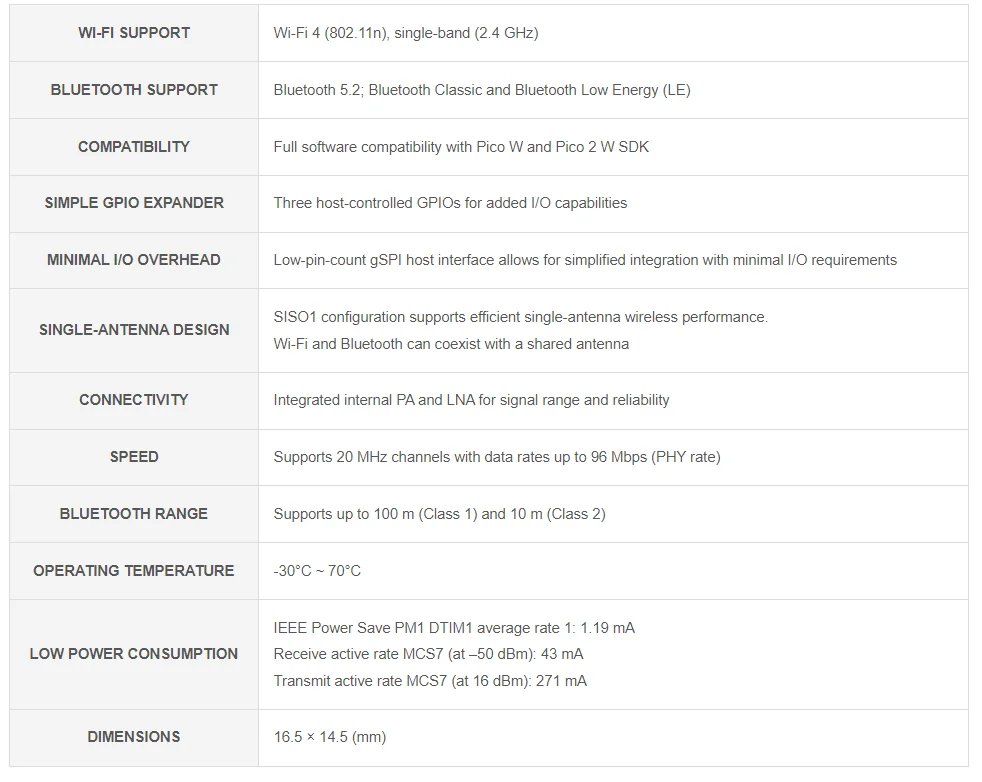Click the MINIMAL I/O OVERHEAD header
982x782 pixels.
[134, 260]
